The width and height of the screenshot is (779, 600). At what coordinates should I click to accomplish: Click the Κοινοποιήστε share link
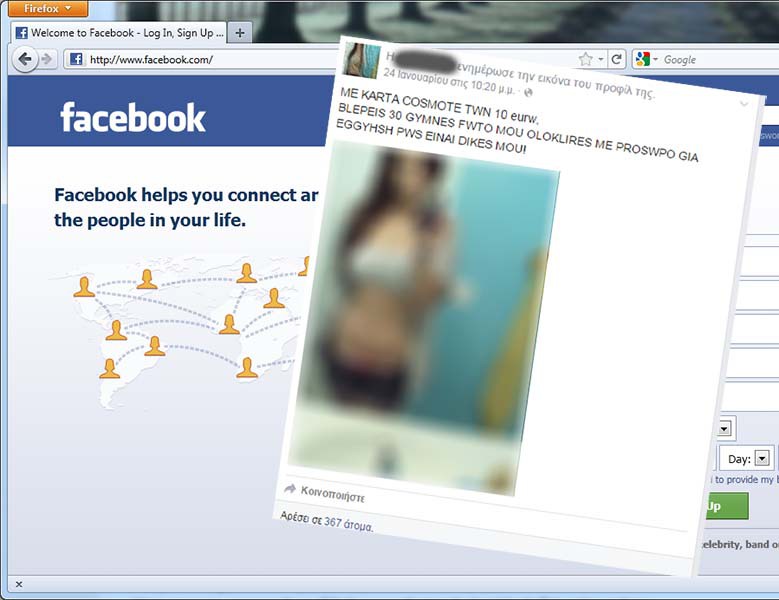coord(333,495)
